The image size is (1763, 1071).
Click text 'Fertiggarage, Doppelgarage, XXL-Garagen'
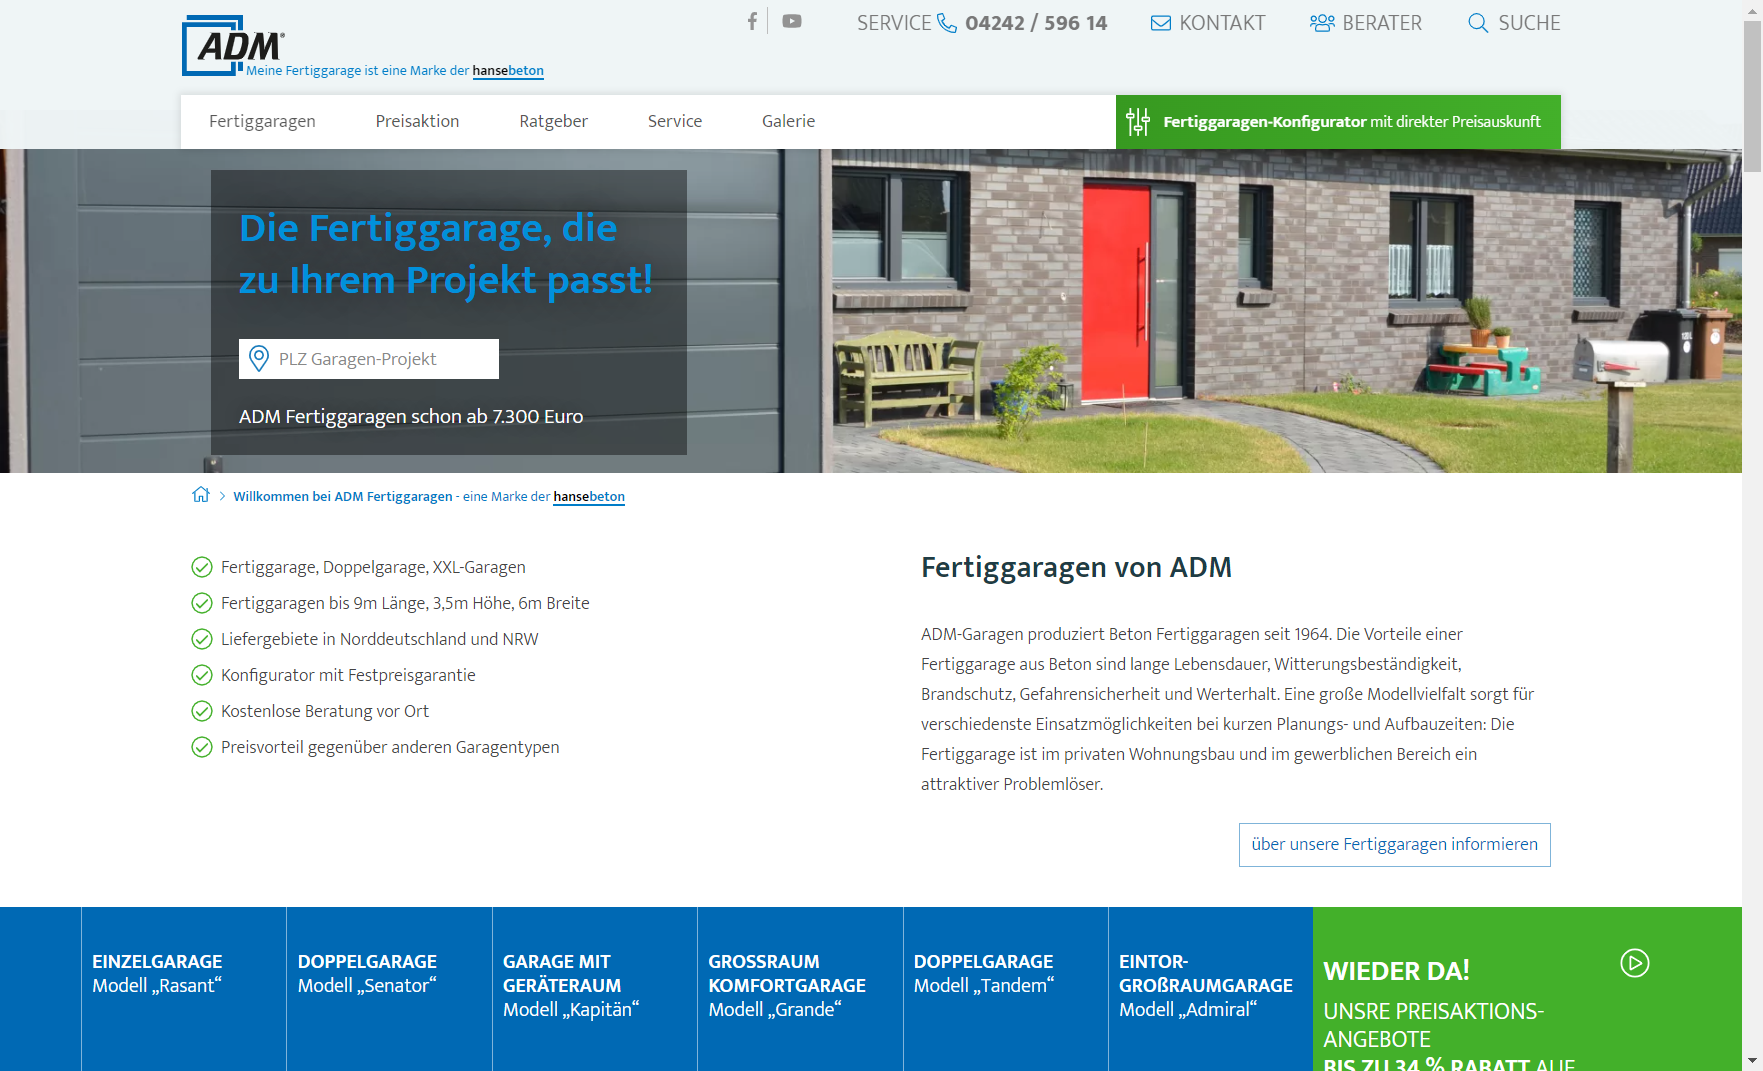373,568
